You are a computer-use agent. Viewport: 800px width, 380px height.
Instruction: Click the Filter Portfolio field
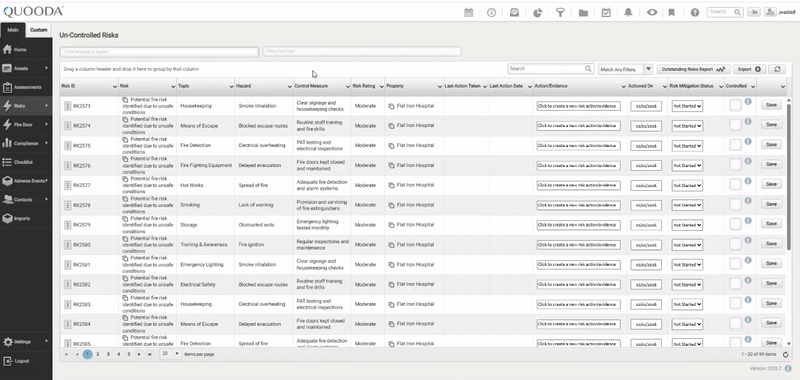coord(362,52)
